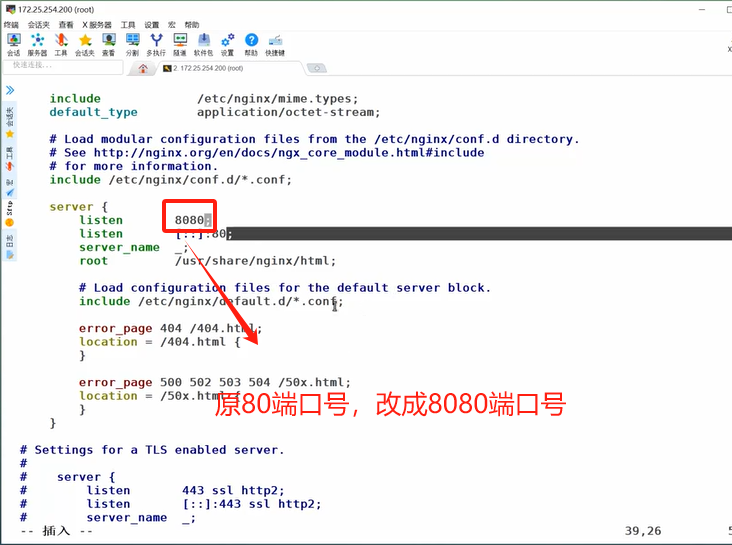This screenshot has height=545, width=732.
Task: Open the 会话夹 sidebar tab
Action: click(10, 122)
